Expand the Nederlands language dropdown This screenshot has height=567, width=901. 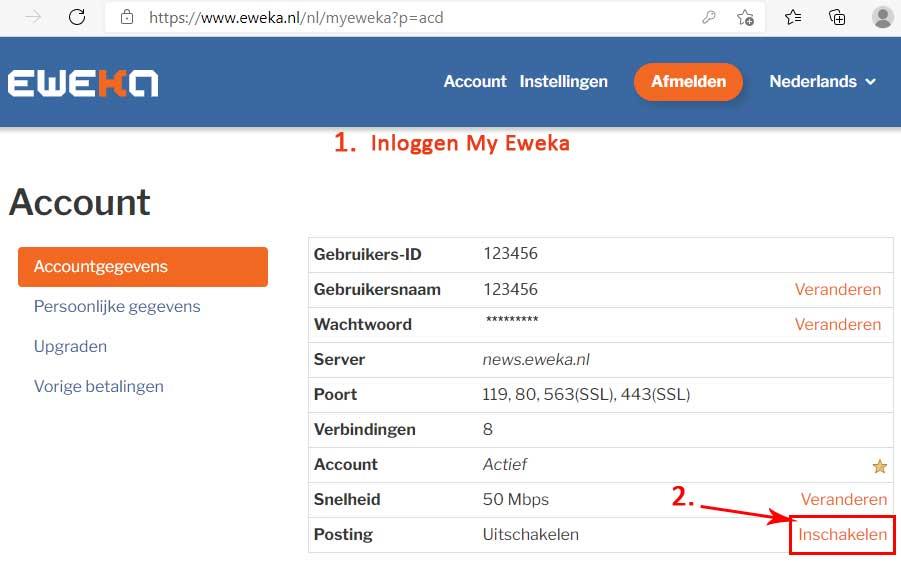823,82
